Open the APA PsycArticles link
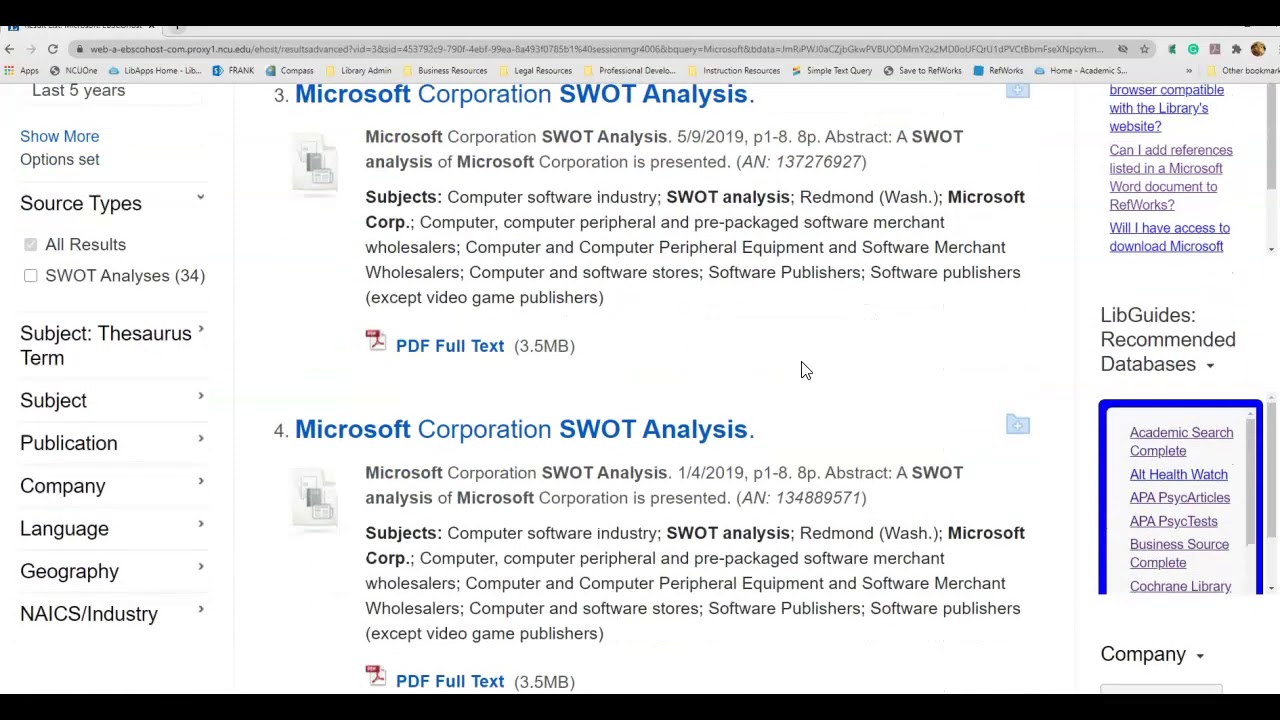Viewport: 1280px width, 720px height. point(1180,498)
